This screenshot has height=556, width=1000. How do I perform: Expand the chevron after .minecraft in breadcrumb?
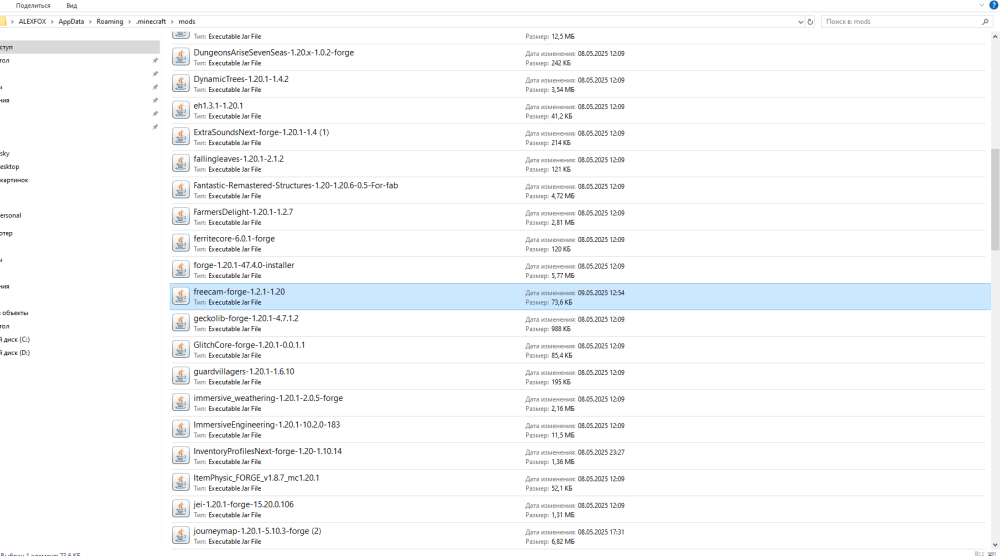pos(172,22)
